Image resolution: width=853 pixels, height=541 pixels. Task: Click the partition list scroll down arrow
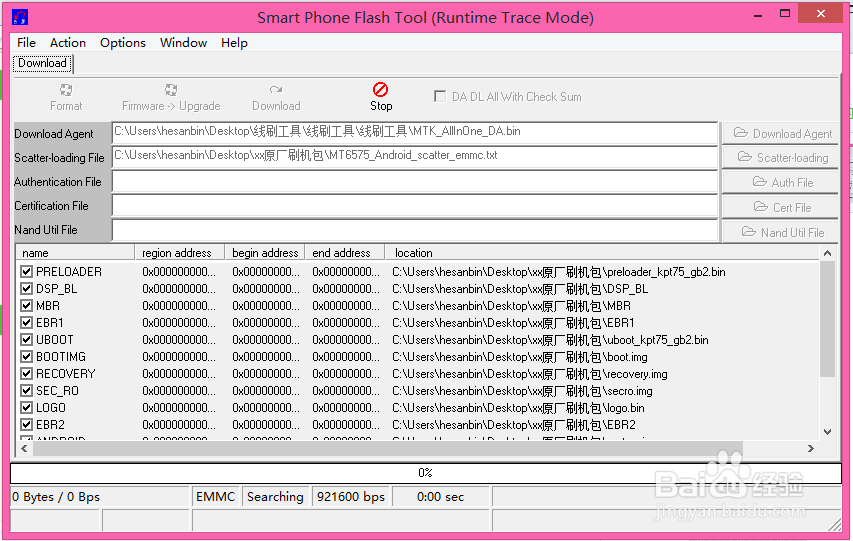pos(827,432)
